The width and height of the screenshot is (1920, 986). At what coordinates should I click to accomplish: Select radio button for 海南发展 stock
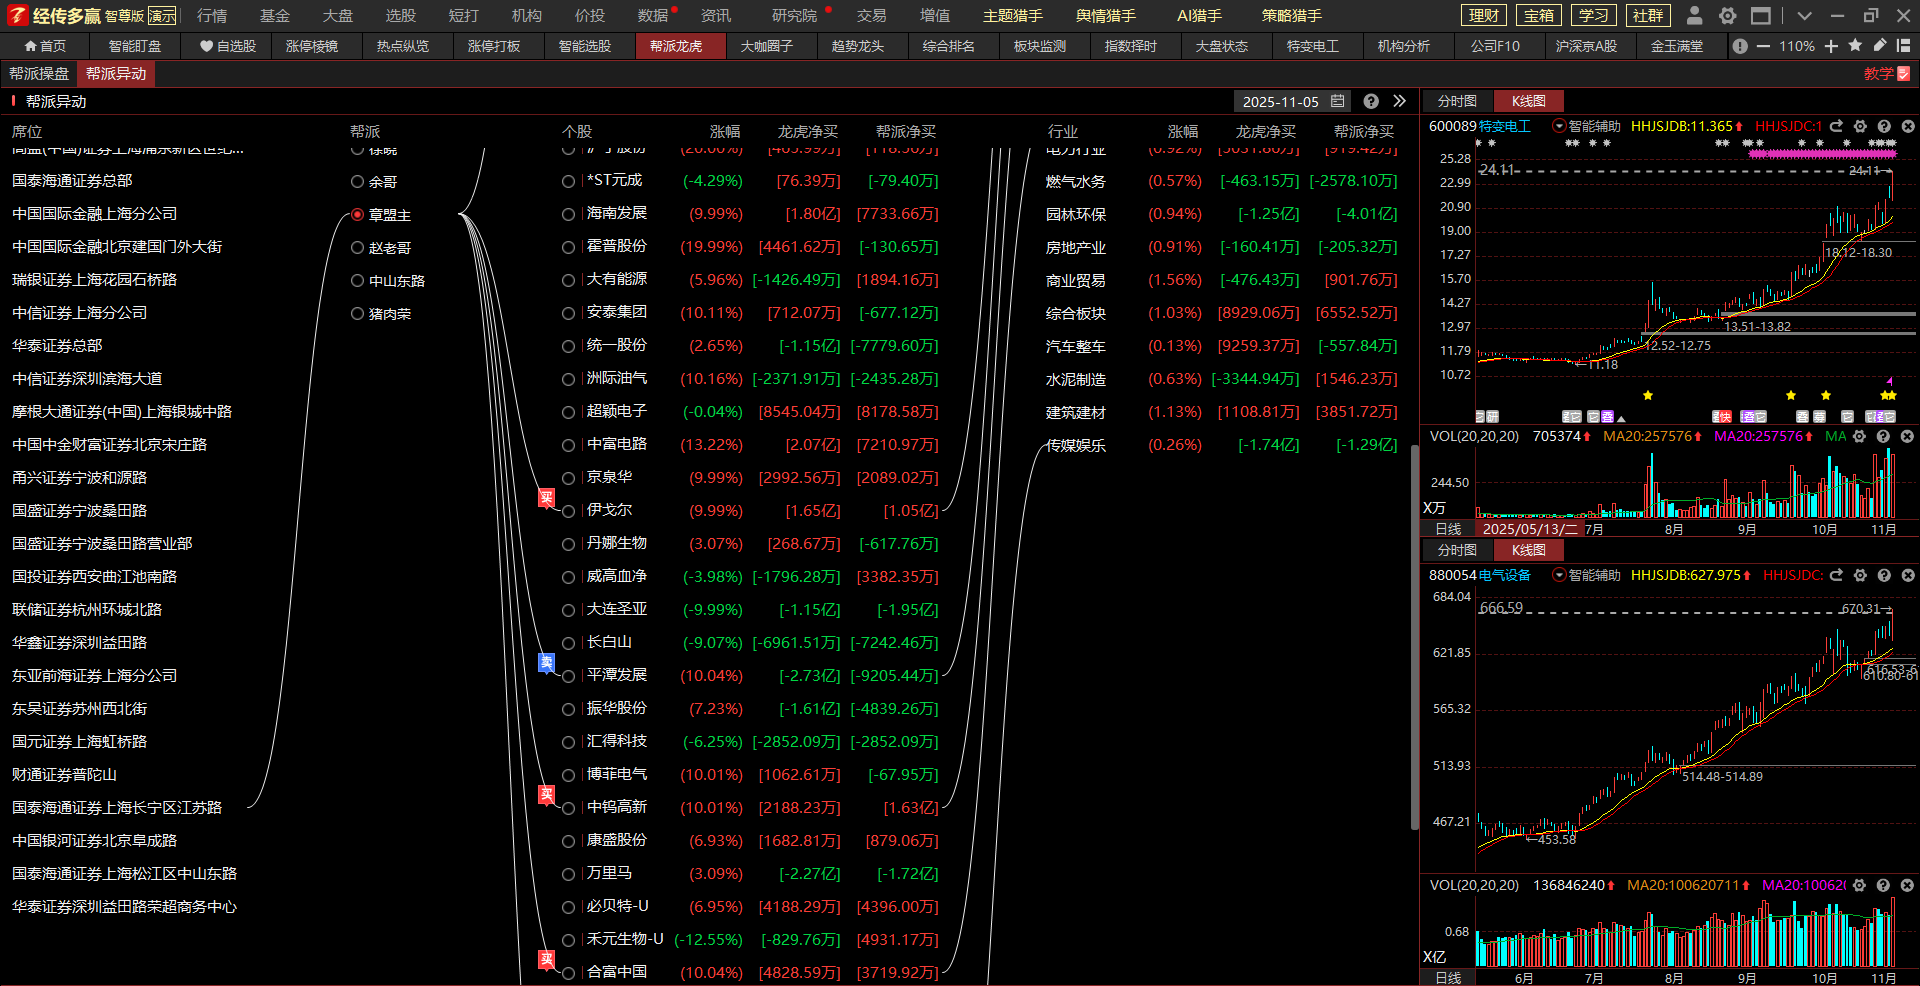[x=568, y=214]
